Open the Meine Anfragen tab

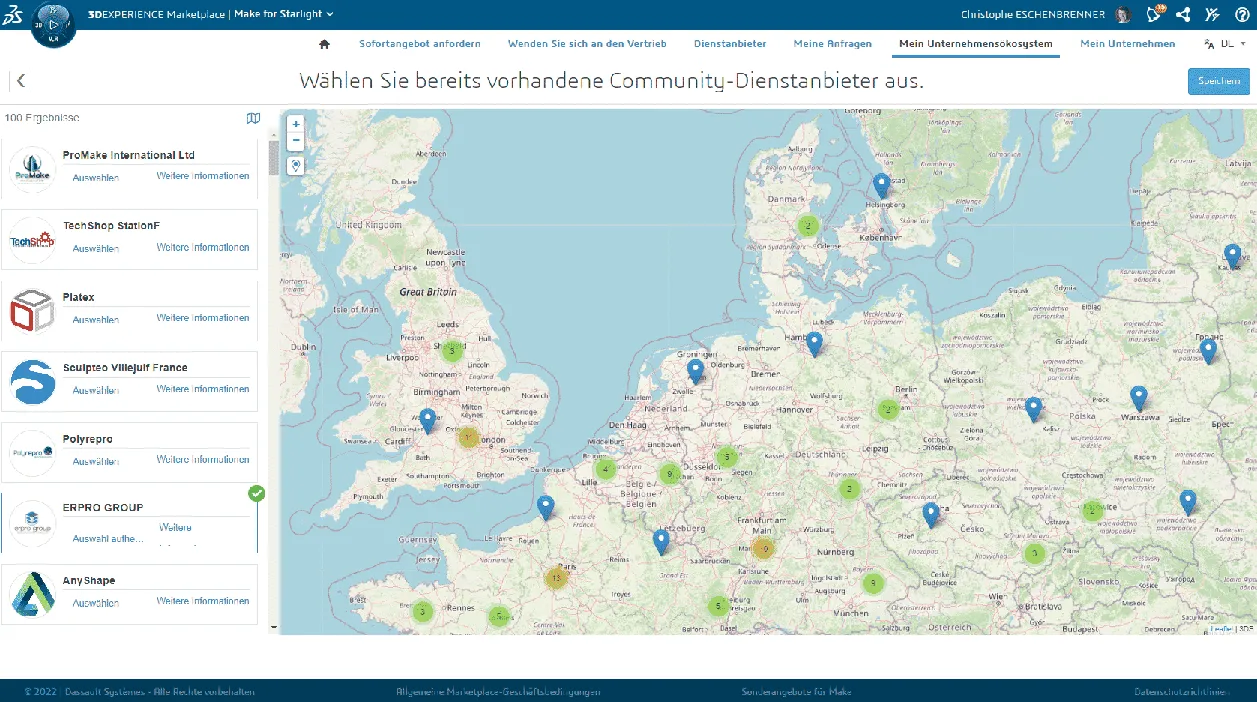click(x=832, y=44)
